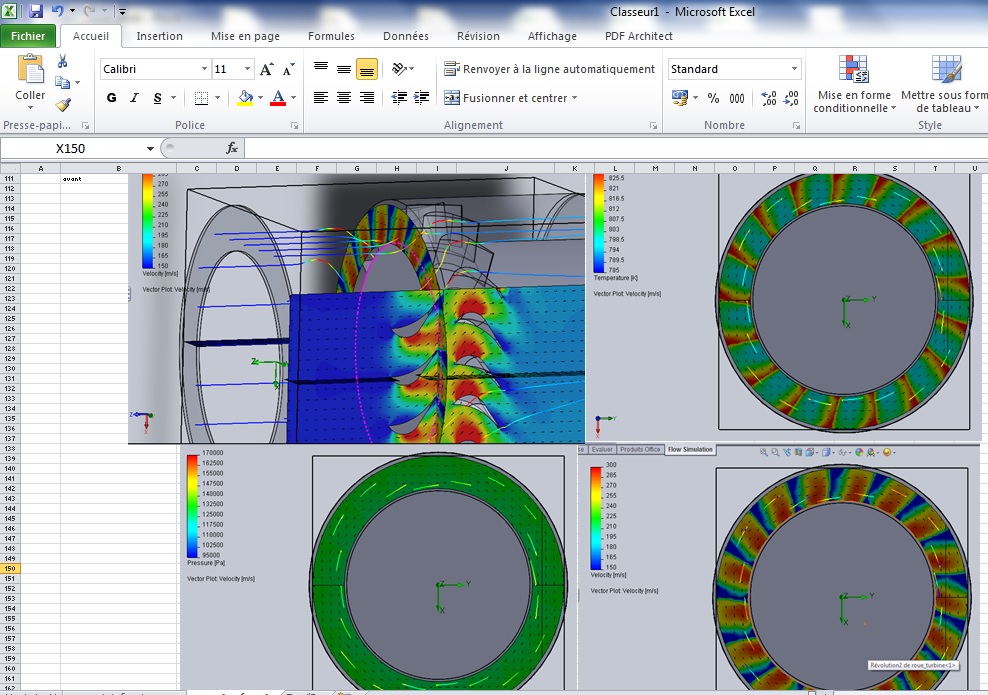Open the Insertion ribbon tab
This screenshot has width=988, height=695.
click(x=160, y=36)
